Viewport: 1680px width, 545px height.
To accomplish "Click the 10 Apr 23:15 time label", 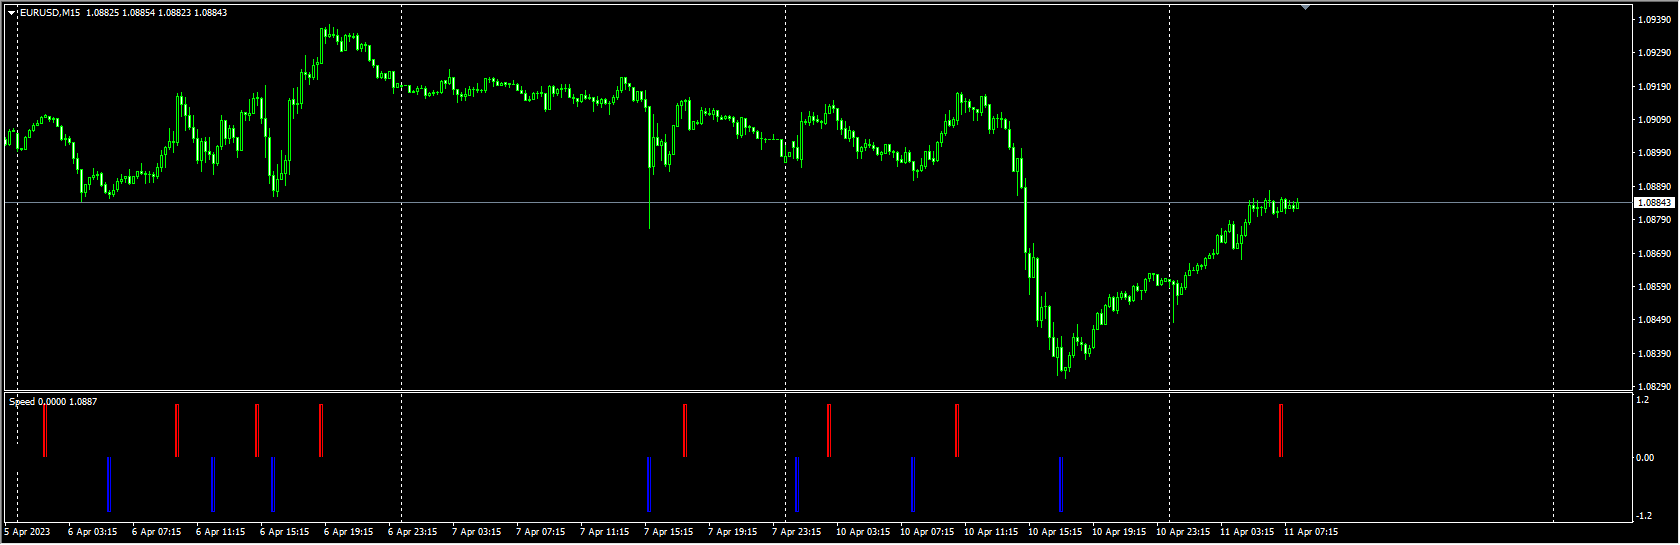I will 1182,532.
